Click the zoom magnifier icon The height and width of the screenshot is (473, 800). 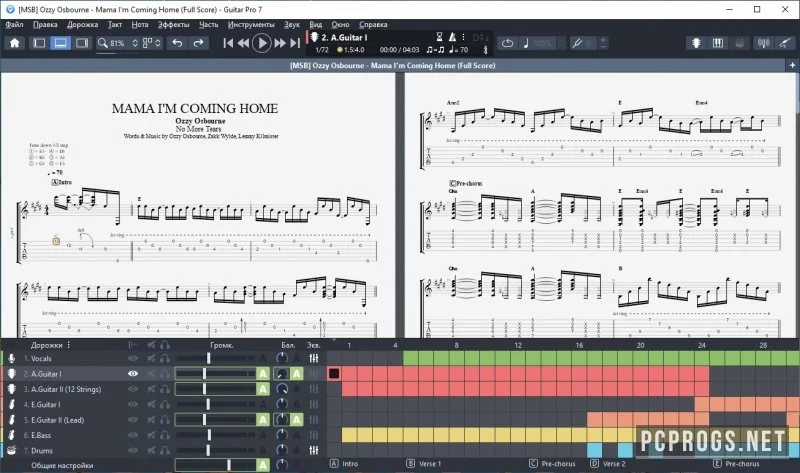coord(103,43)
